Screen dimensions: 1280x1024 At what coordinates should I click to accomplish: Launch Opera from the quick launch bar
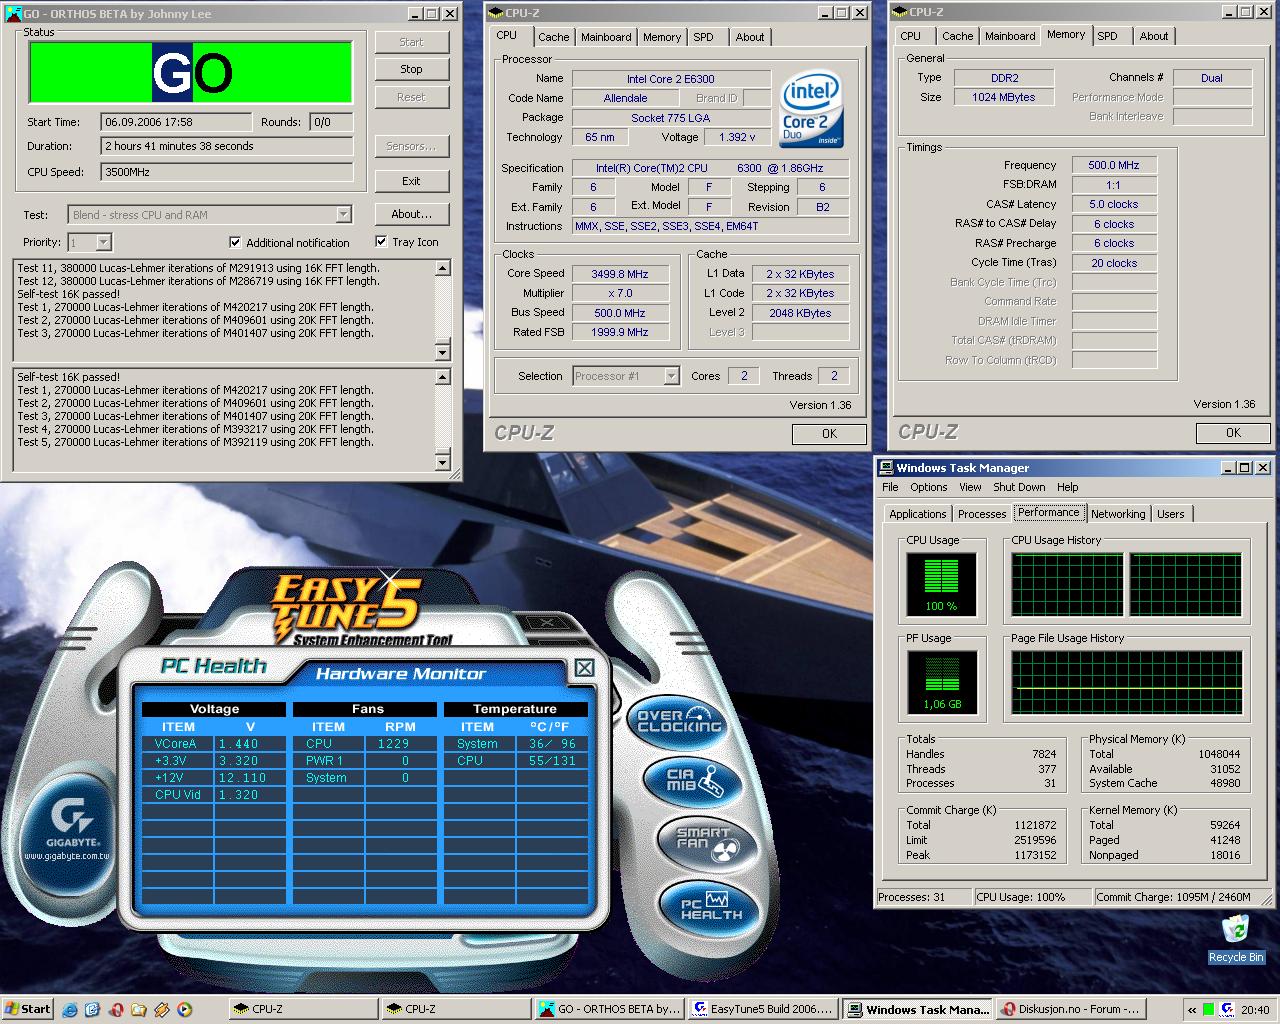(116, 1009)
